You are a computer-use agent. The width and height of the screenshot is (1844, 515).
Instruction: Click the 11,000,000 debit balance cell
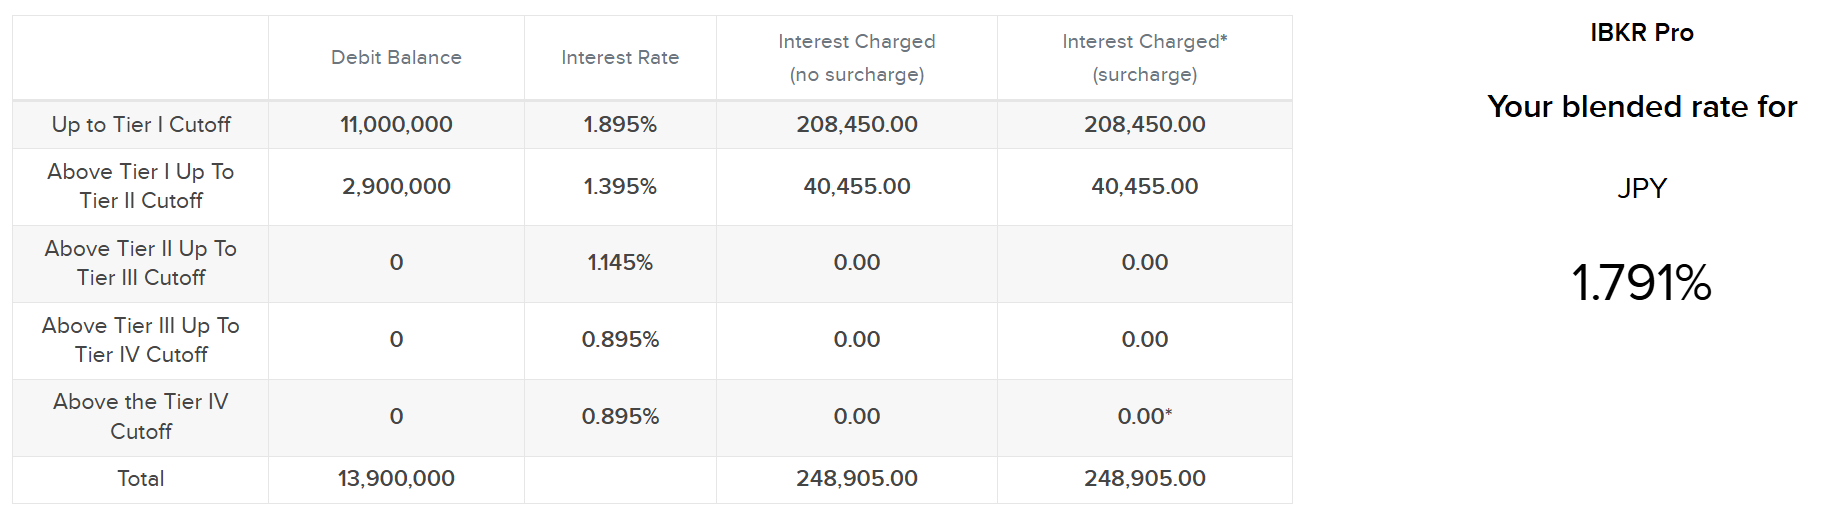(396, 125)
